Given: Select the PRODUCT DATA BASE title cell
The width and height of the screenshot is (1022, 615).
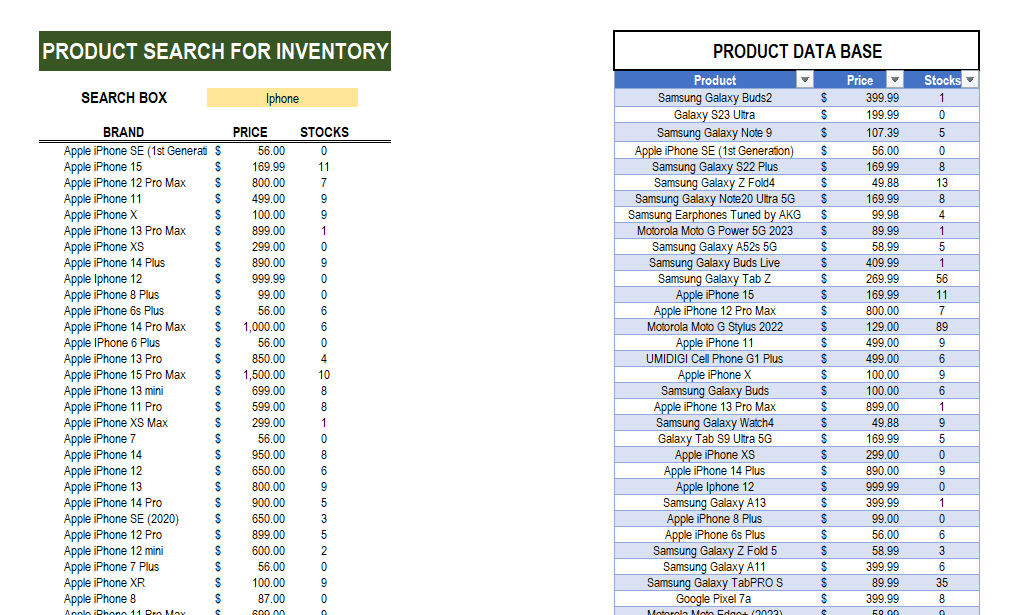Looking at the screenshot, I should [796, 51].
